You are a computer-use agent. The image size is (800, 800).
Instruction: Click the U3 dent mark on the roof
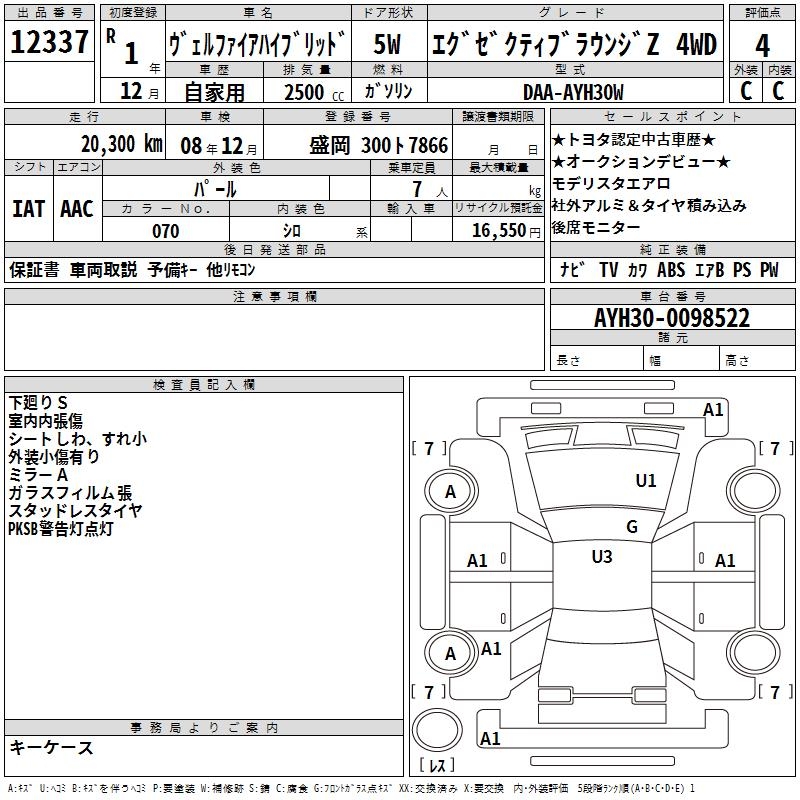pos(602,557)
